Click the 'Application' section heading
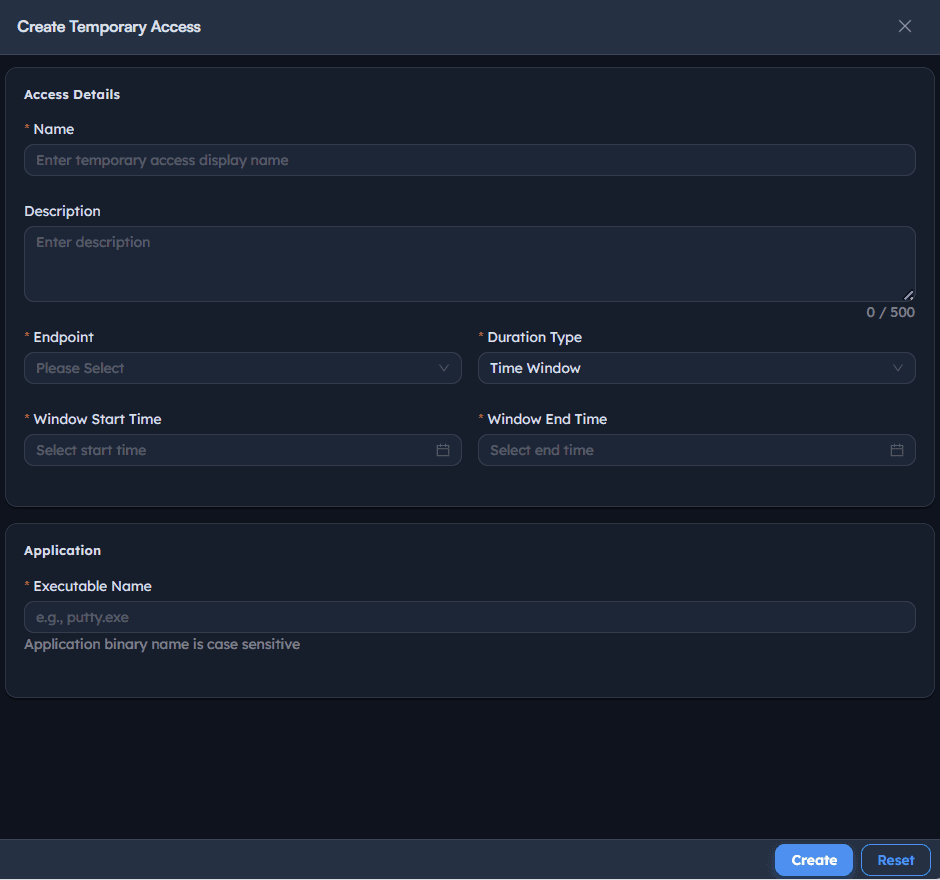This screenshot has width=940, height=880. pos(62,550)
